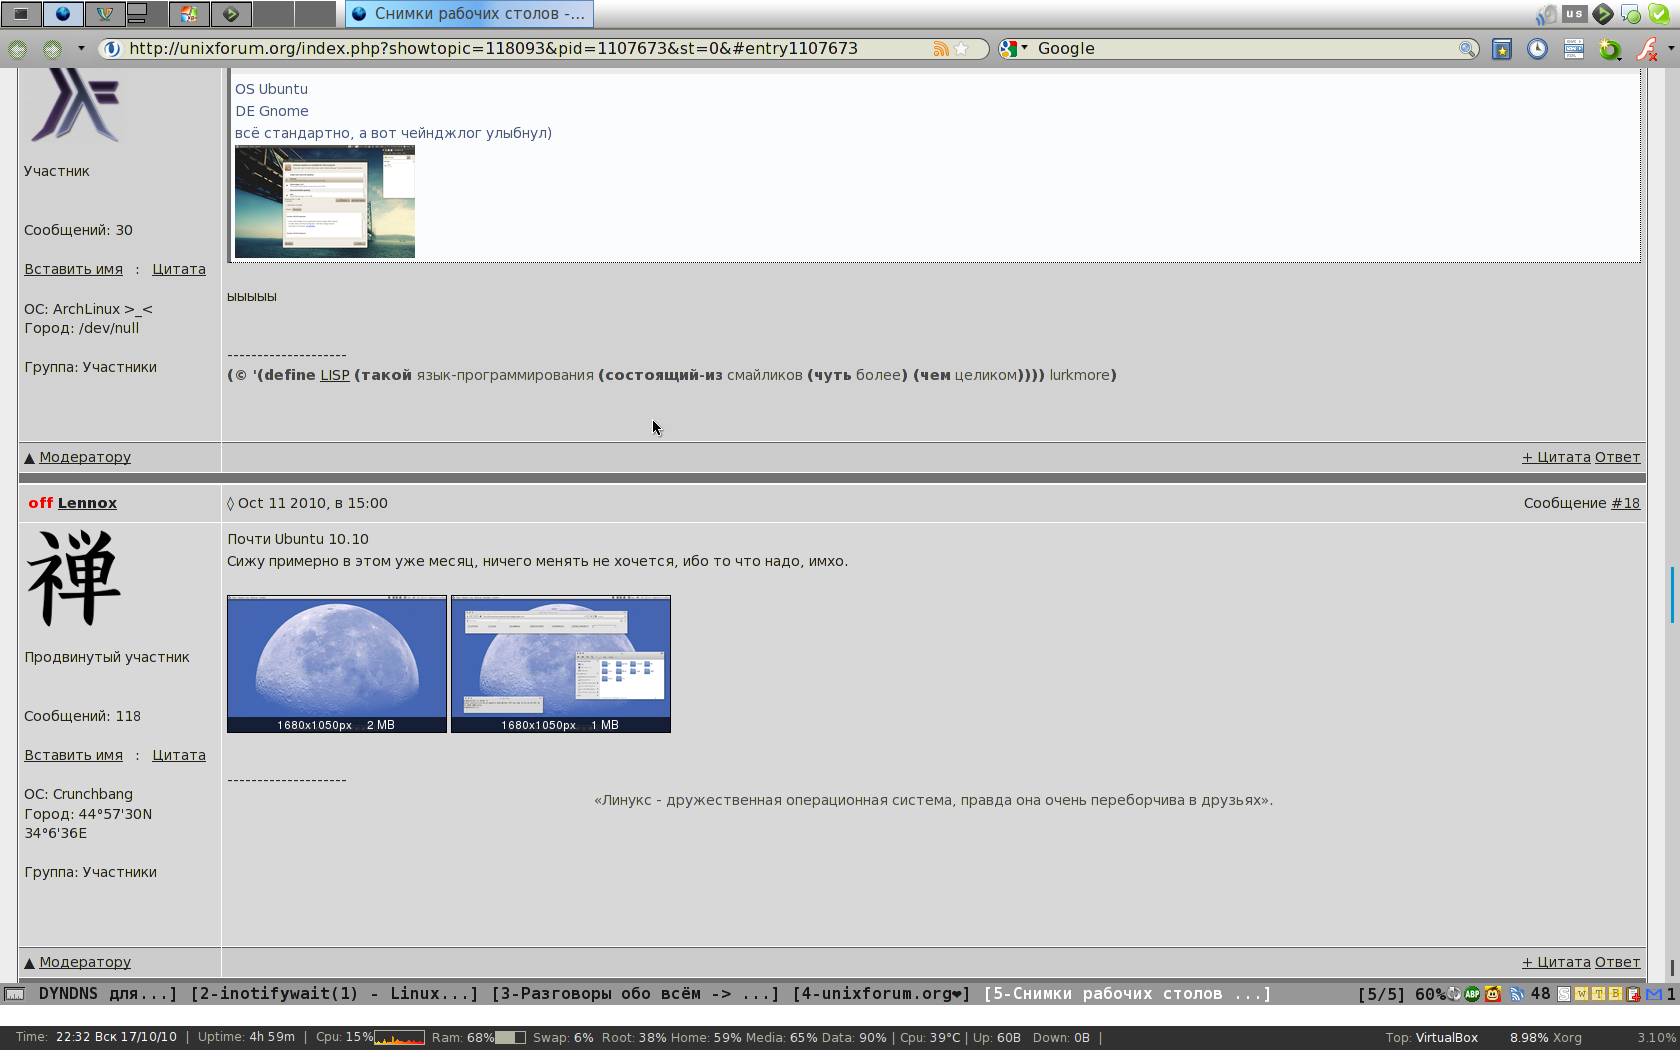Toggle the Flash block icon in toolbar
The height and width of the screenshot is (1050, 1680).
[x=1645, y=49]
